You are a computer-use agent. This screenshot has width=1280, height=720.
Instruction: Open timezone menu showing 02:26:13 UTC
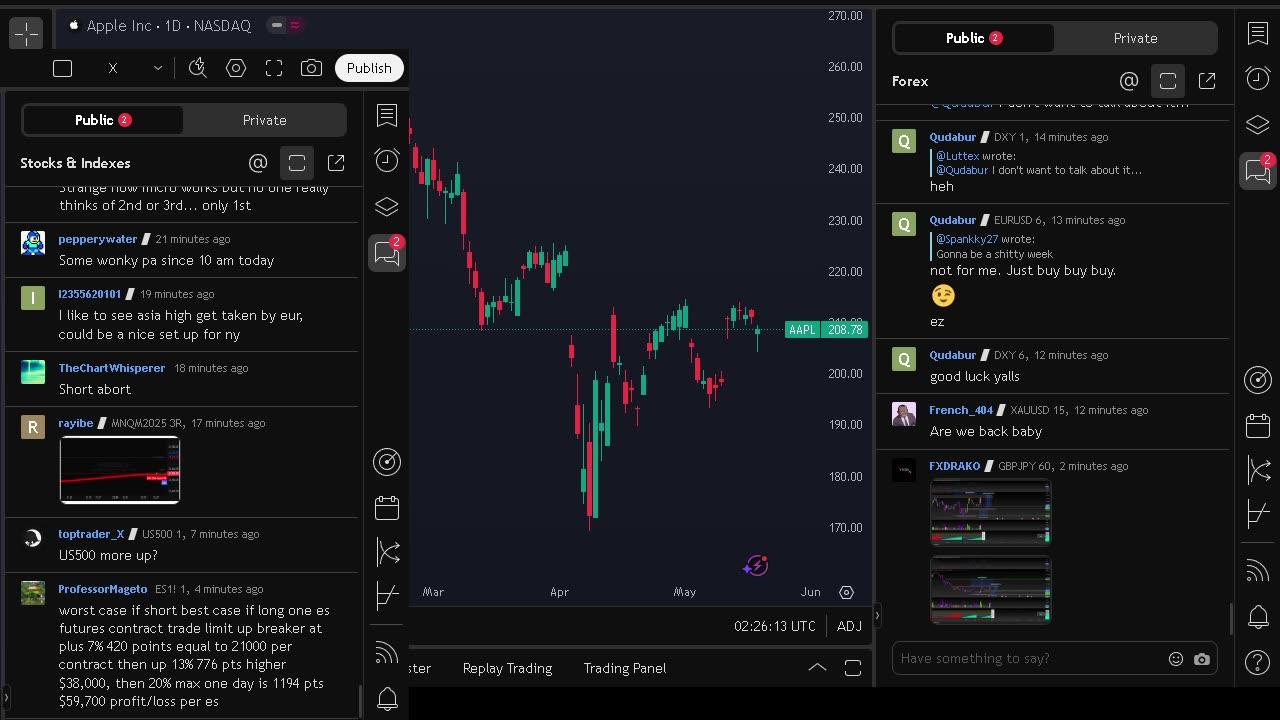[x=775, y=626]
